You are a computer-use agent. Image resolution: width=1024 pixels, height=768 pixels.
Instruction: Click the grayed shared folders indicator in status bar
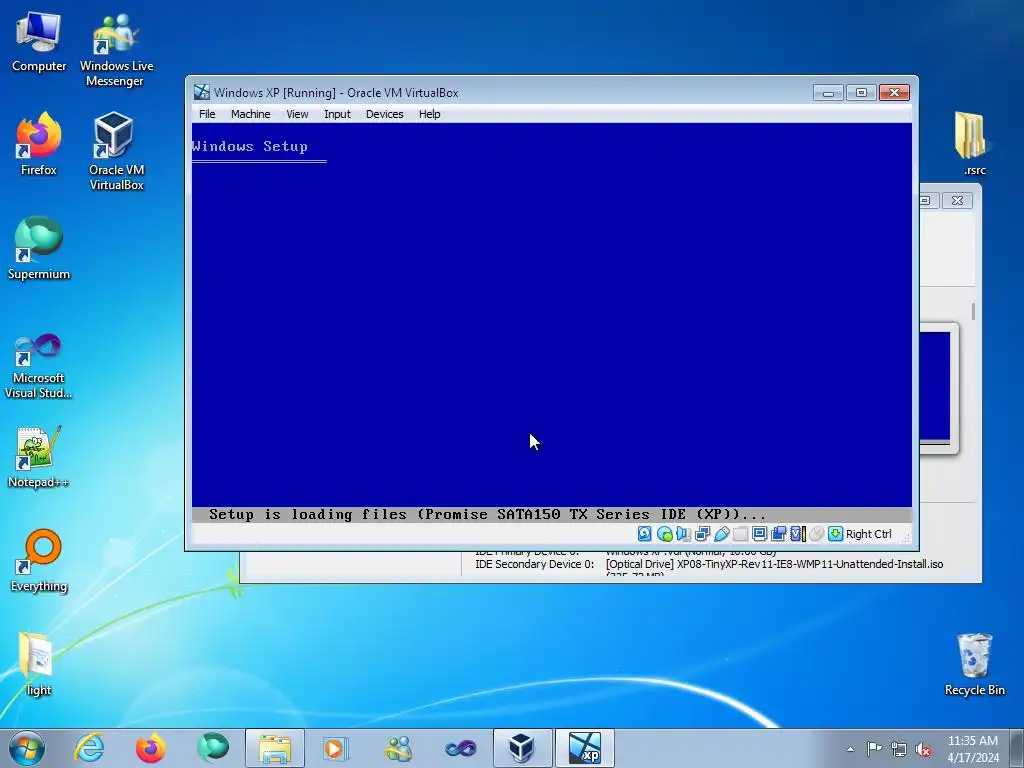pyautogui.click(x=741, y=534)
